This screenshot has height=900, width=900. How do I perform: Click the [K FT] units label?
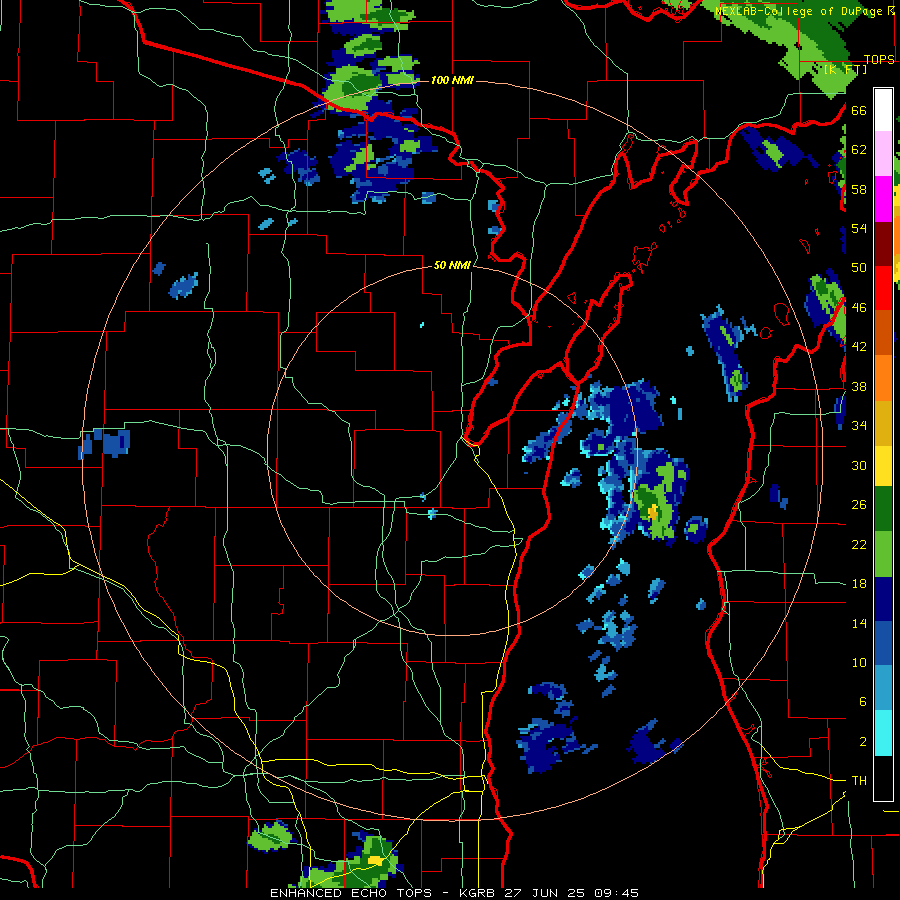(x=845, y=69)
